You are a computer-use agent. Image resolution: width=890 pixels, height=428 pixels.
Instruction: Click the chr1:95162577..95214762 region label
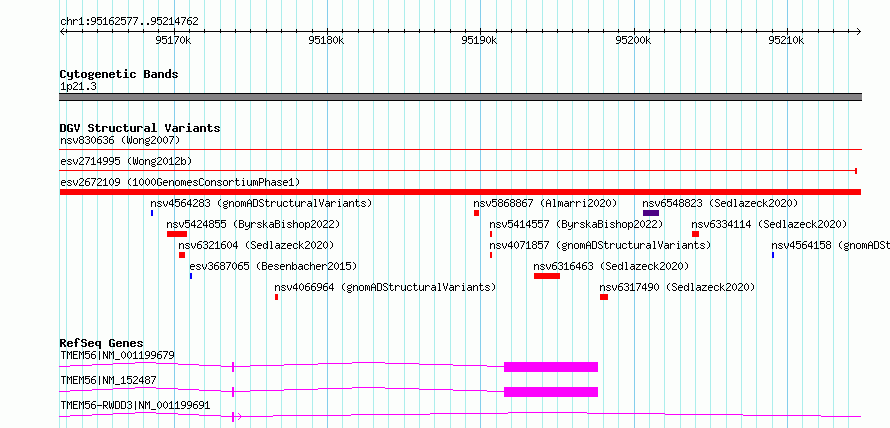129,22
